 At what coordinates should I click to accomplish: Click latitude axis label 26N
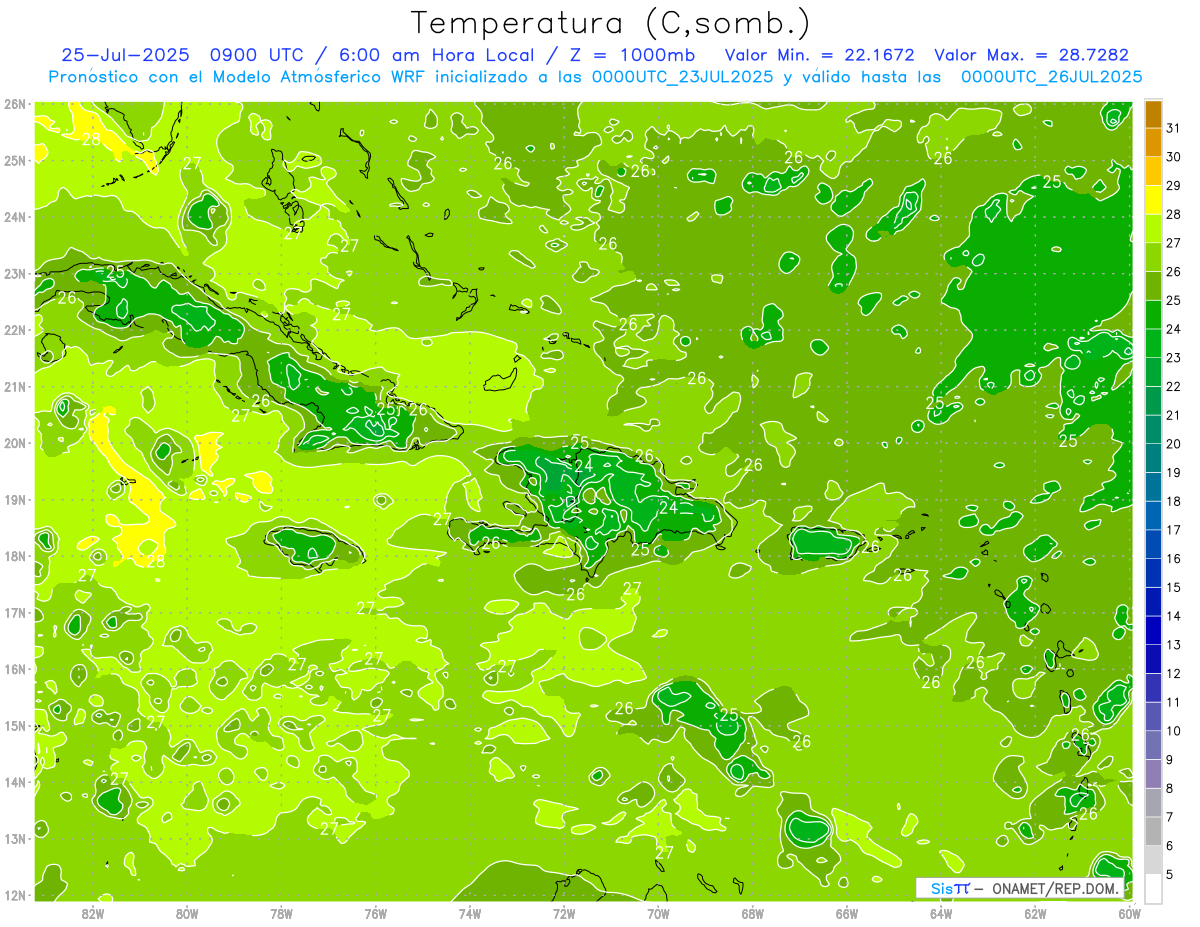[14, 104]
